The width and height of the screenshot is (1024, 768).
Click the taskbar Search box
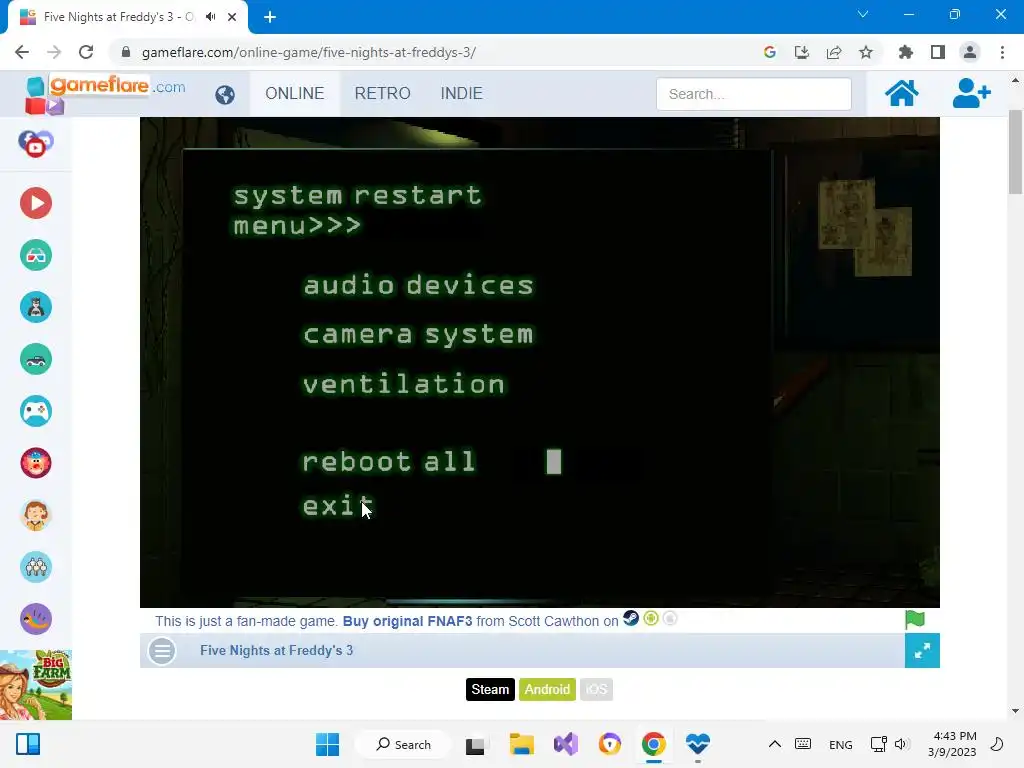pos(403,744)
